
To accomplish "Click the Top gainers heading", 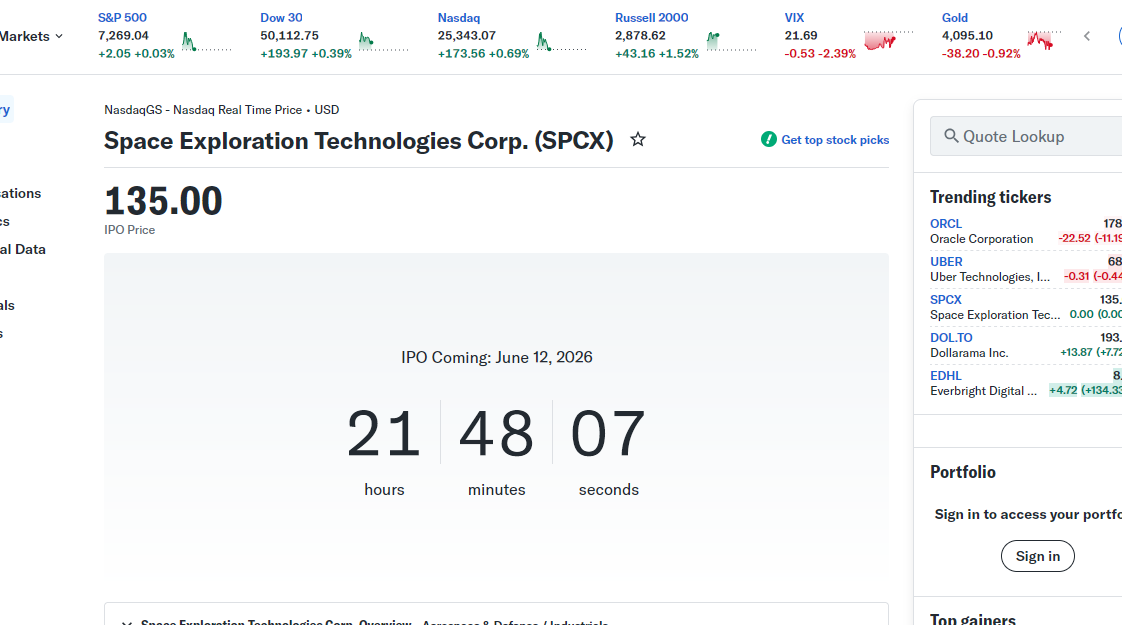I will pos(972,619).
